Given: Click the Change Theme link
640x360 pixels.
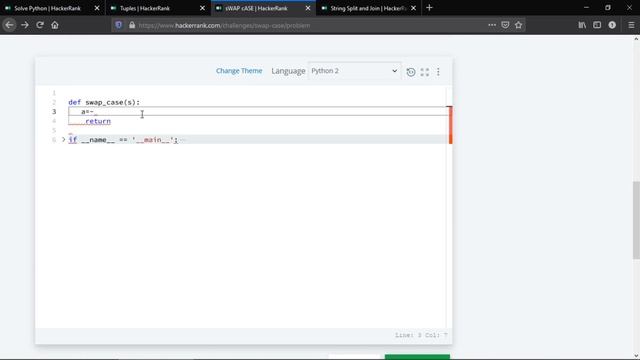Looking at the screenshot, I should pyautogui.click(x=239, y=71).
